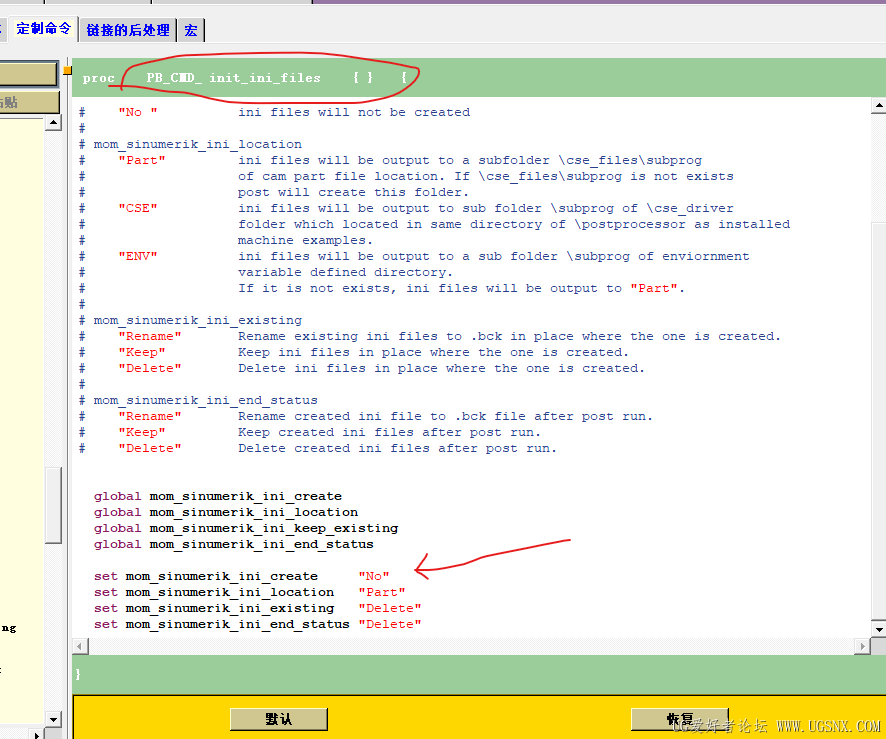Screen dimensions: 886x739
Task: Click the line global mom_sinumerik_ini_create
Action: pyautogui.click(x=218, y=496)
